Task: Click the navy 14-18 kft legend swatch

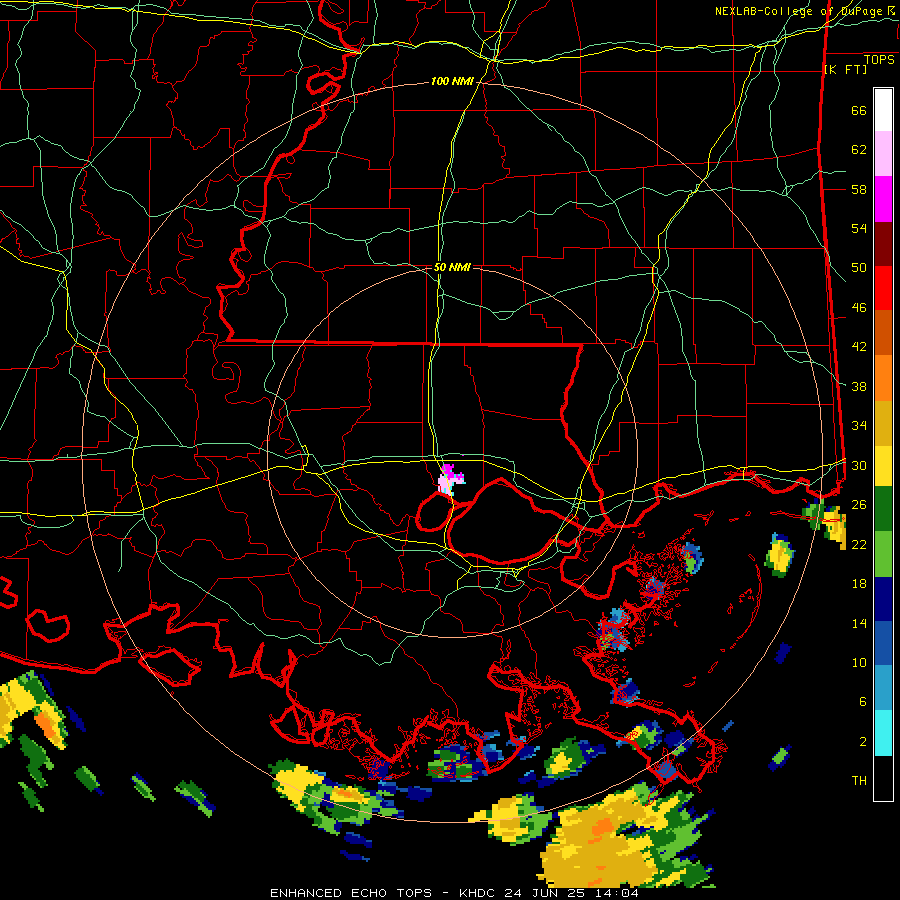Action: click(x=883, y=599)
